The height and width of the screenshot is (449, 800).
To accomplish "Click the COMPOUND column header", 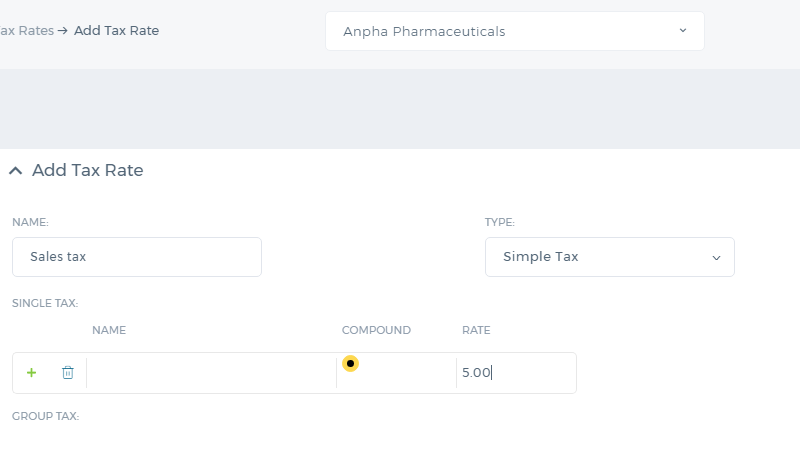I will pos(376,330).
